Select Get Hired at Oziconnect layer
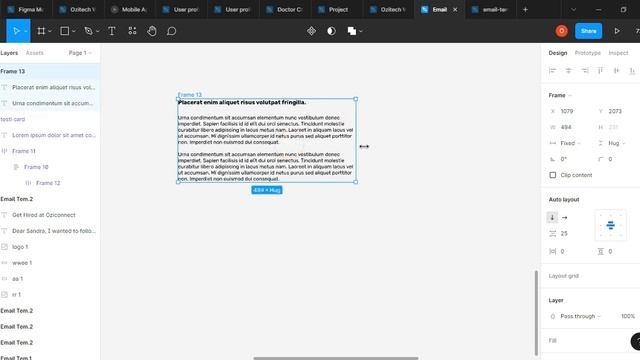The image size is (640, 360). click(50, 215)
